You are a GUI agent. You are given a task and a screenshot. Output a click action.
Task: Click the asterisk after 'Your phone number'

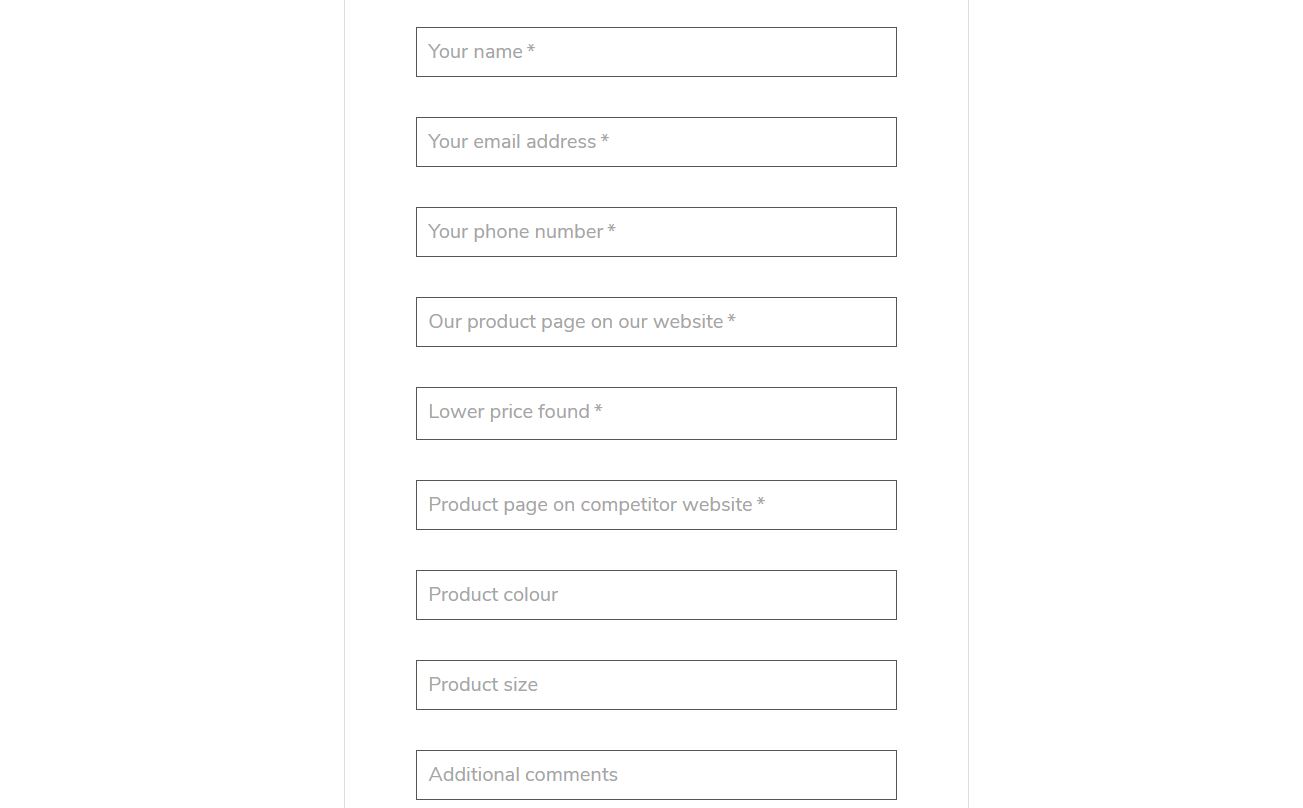click(612, 230)
